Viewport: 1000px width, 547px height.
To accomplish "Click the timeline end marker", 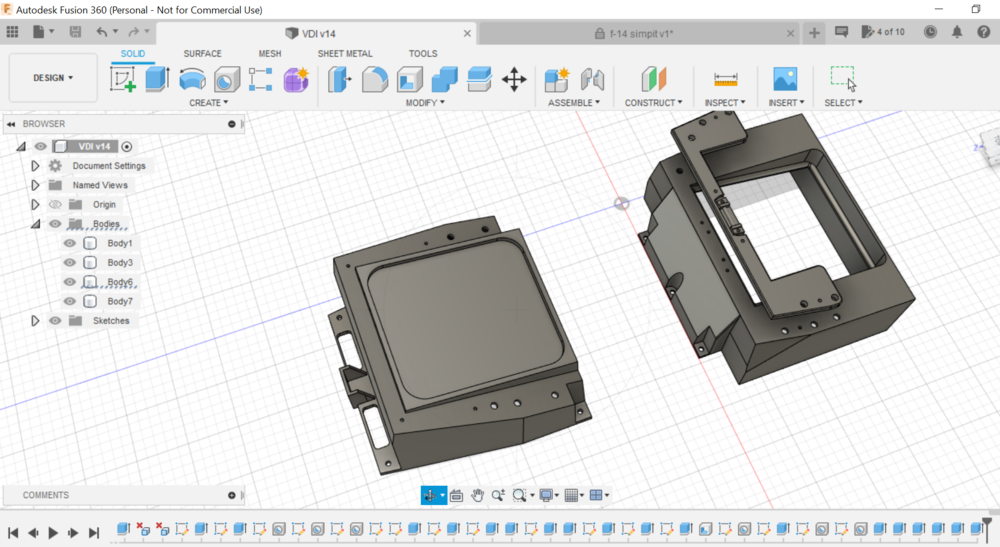I will 988,525.
